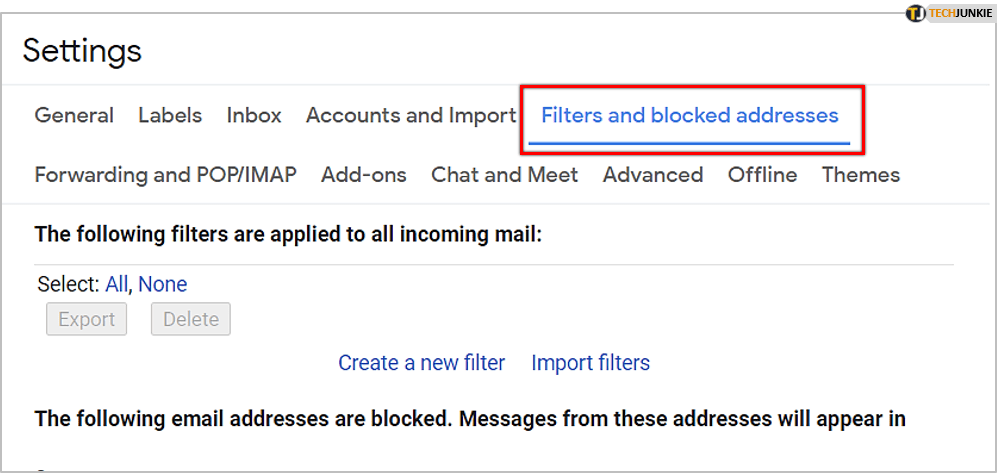Open Forwarding and POP/IMAP tab
1000x473 pixels.
pyautogui.click(x=165, y=175)
